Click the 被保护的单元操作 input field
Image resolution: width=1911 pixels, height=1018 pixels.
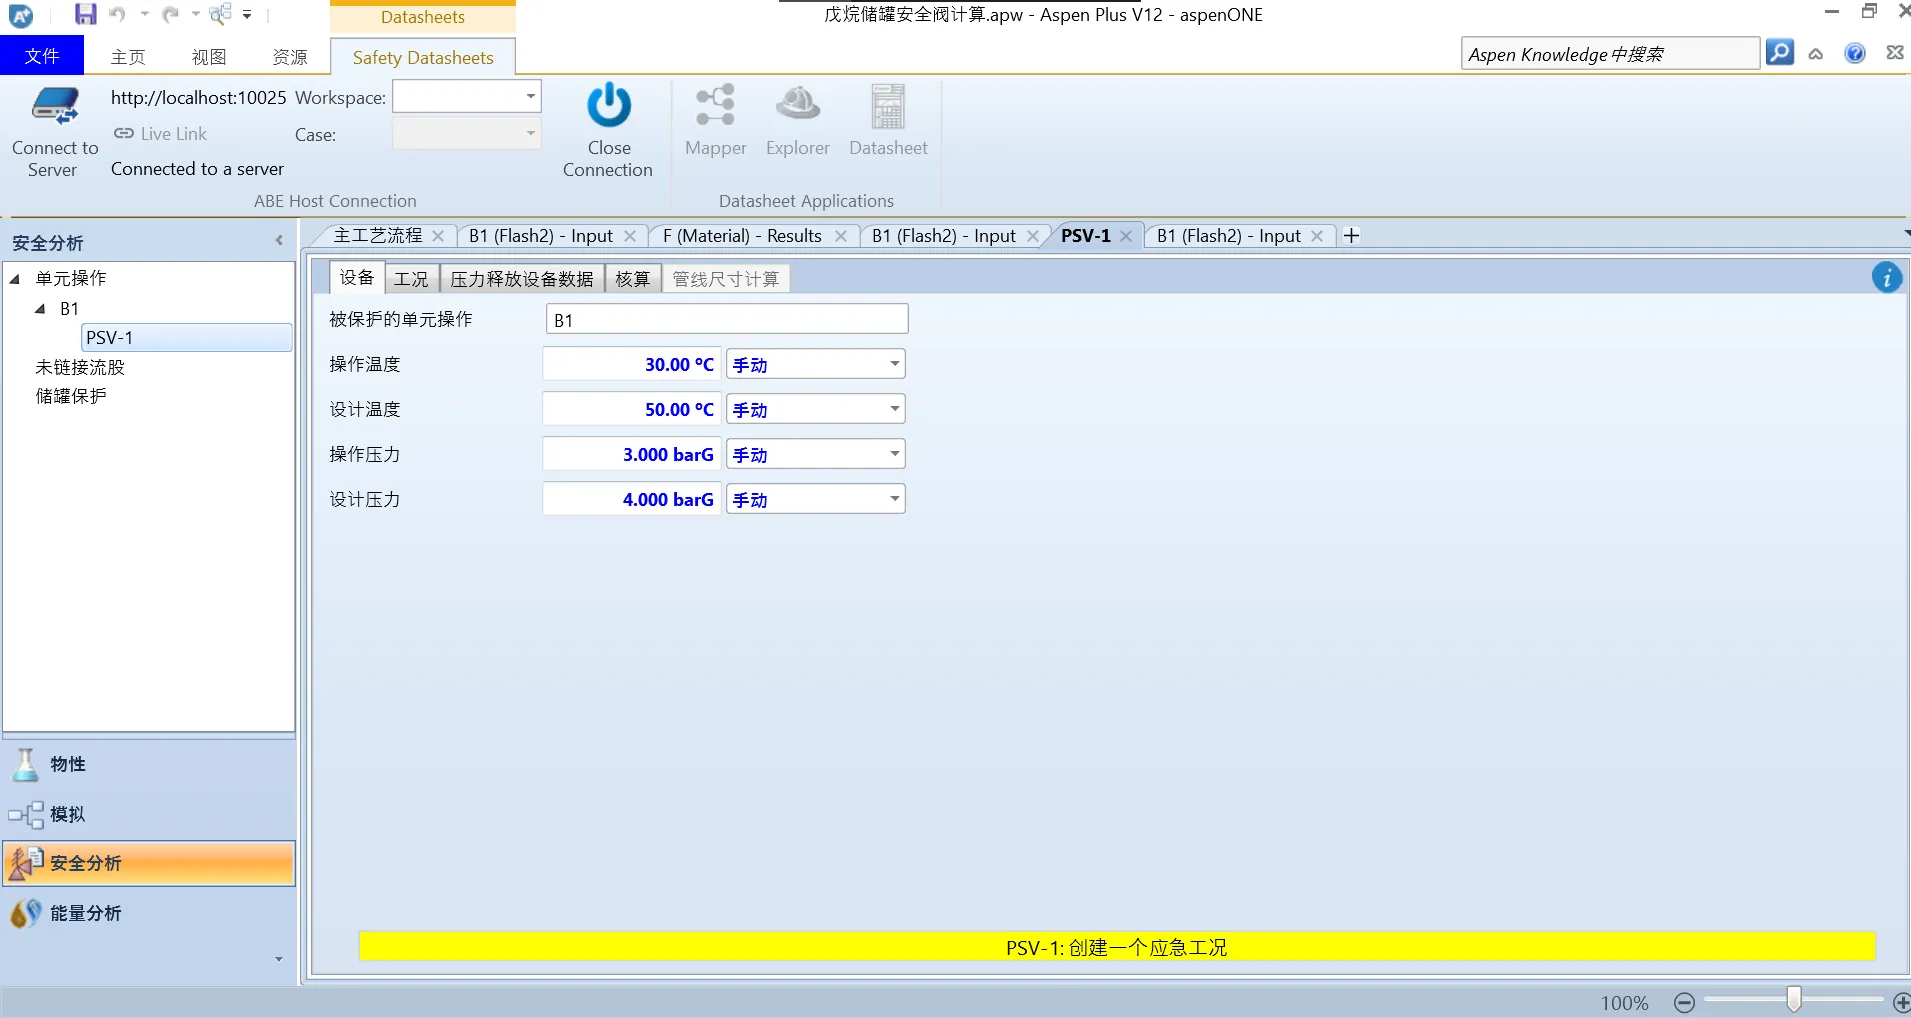point(727,320)
